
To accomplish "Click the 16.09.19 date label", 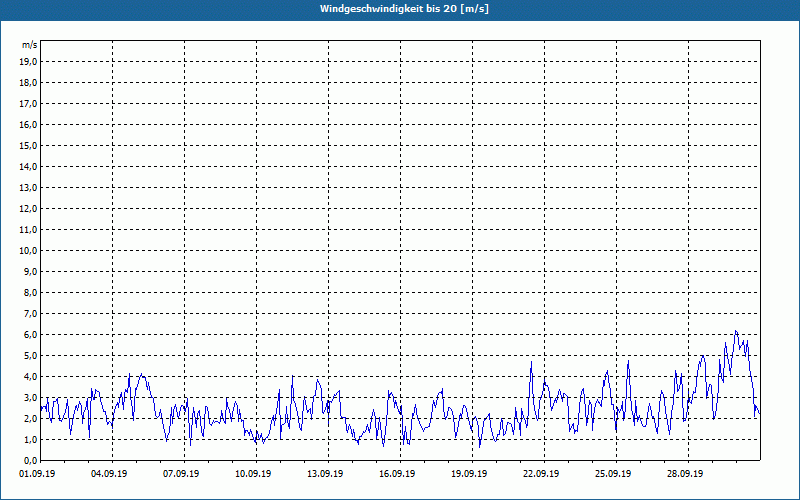I will (397, 473).
